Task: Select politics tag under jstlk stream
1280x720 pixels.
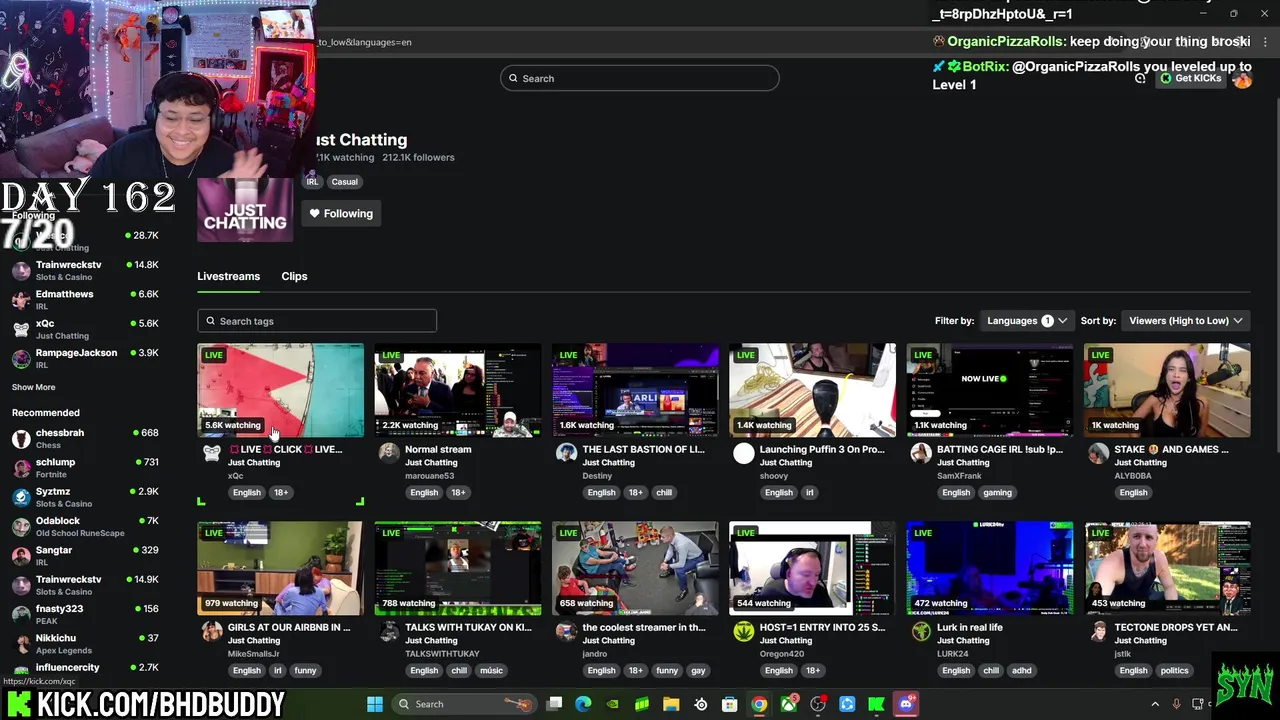Action: [1174, 670]
